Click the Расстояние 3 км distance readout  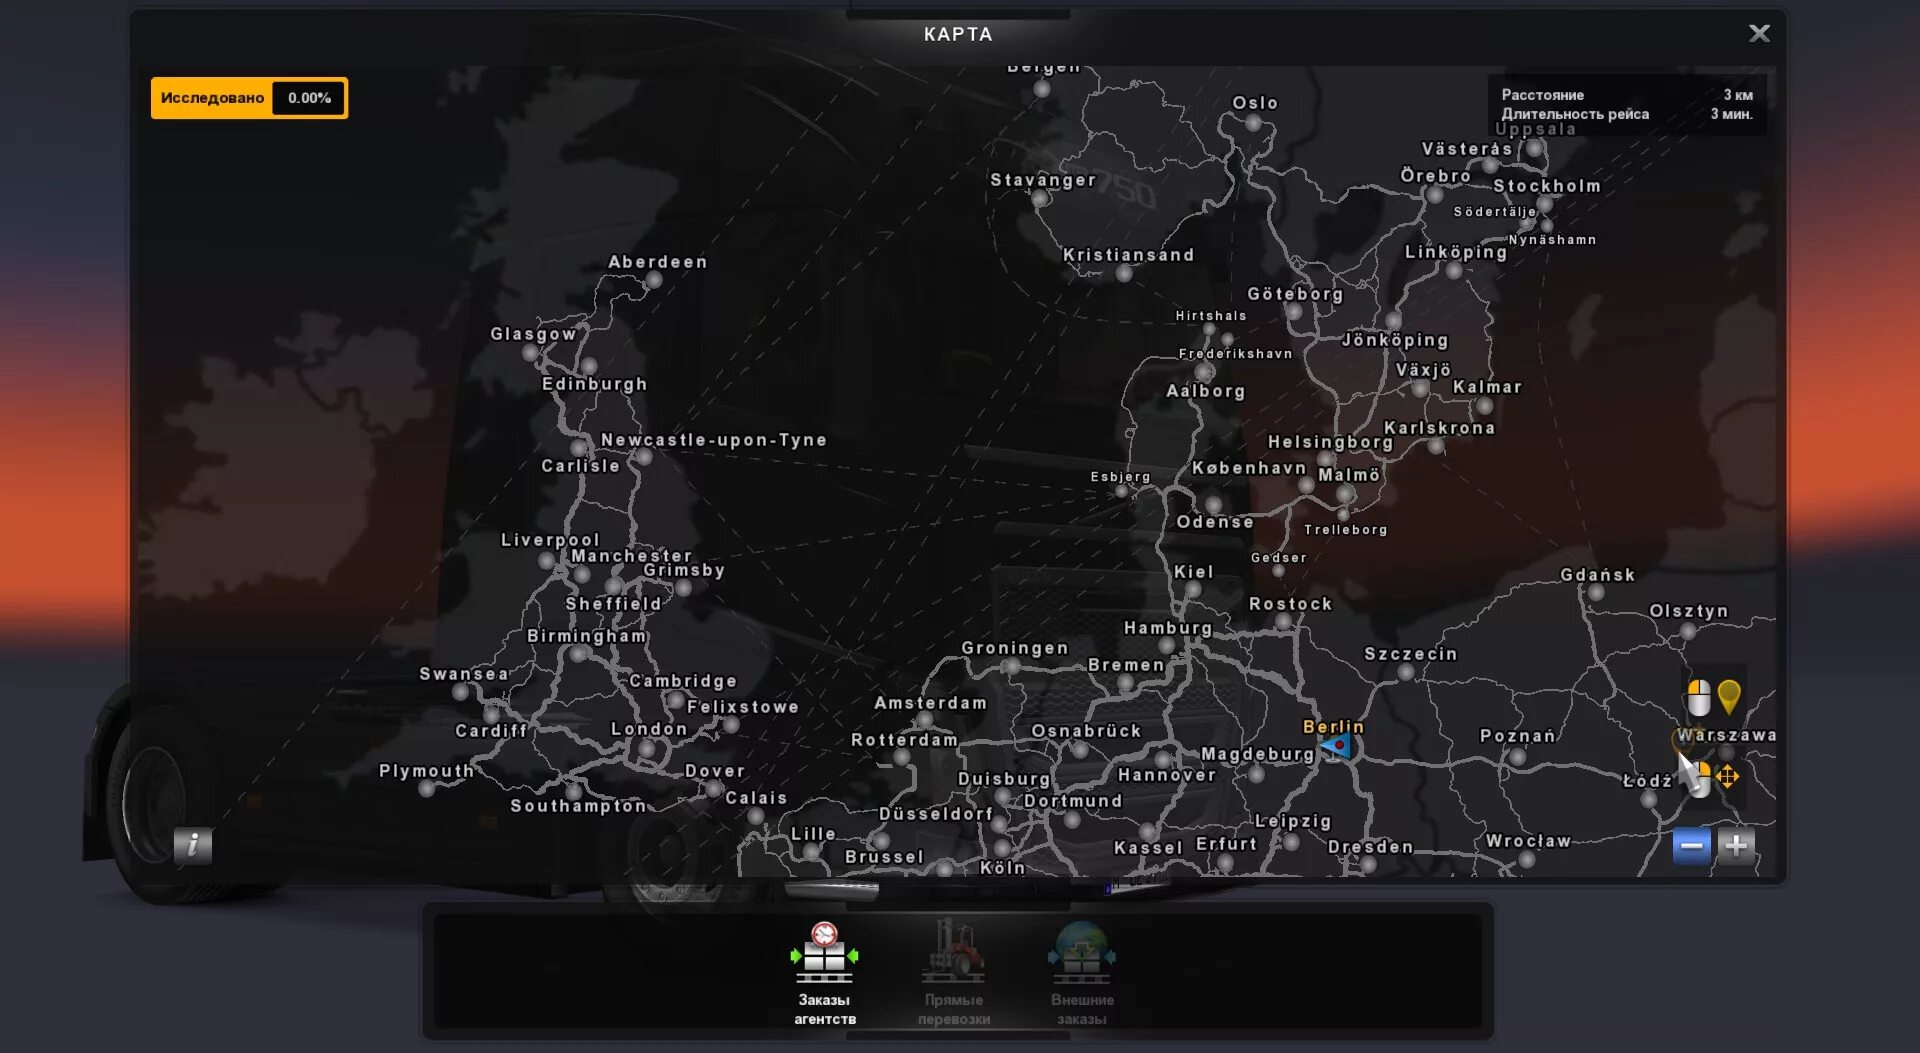click(1627, 95)
